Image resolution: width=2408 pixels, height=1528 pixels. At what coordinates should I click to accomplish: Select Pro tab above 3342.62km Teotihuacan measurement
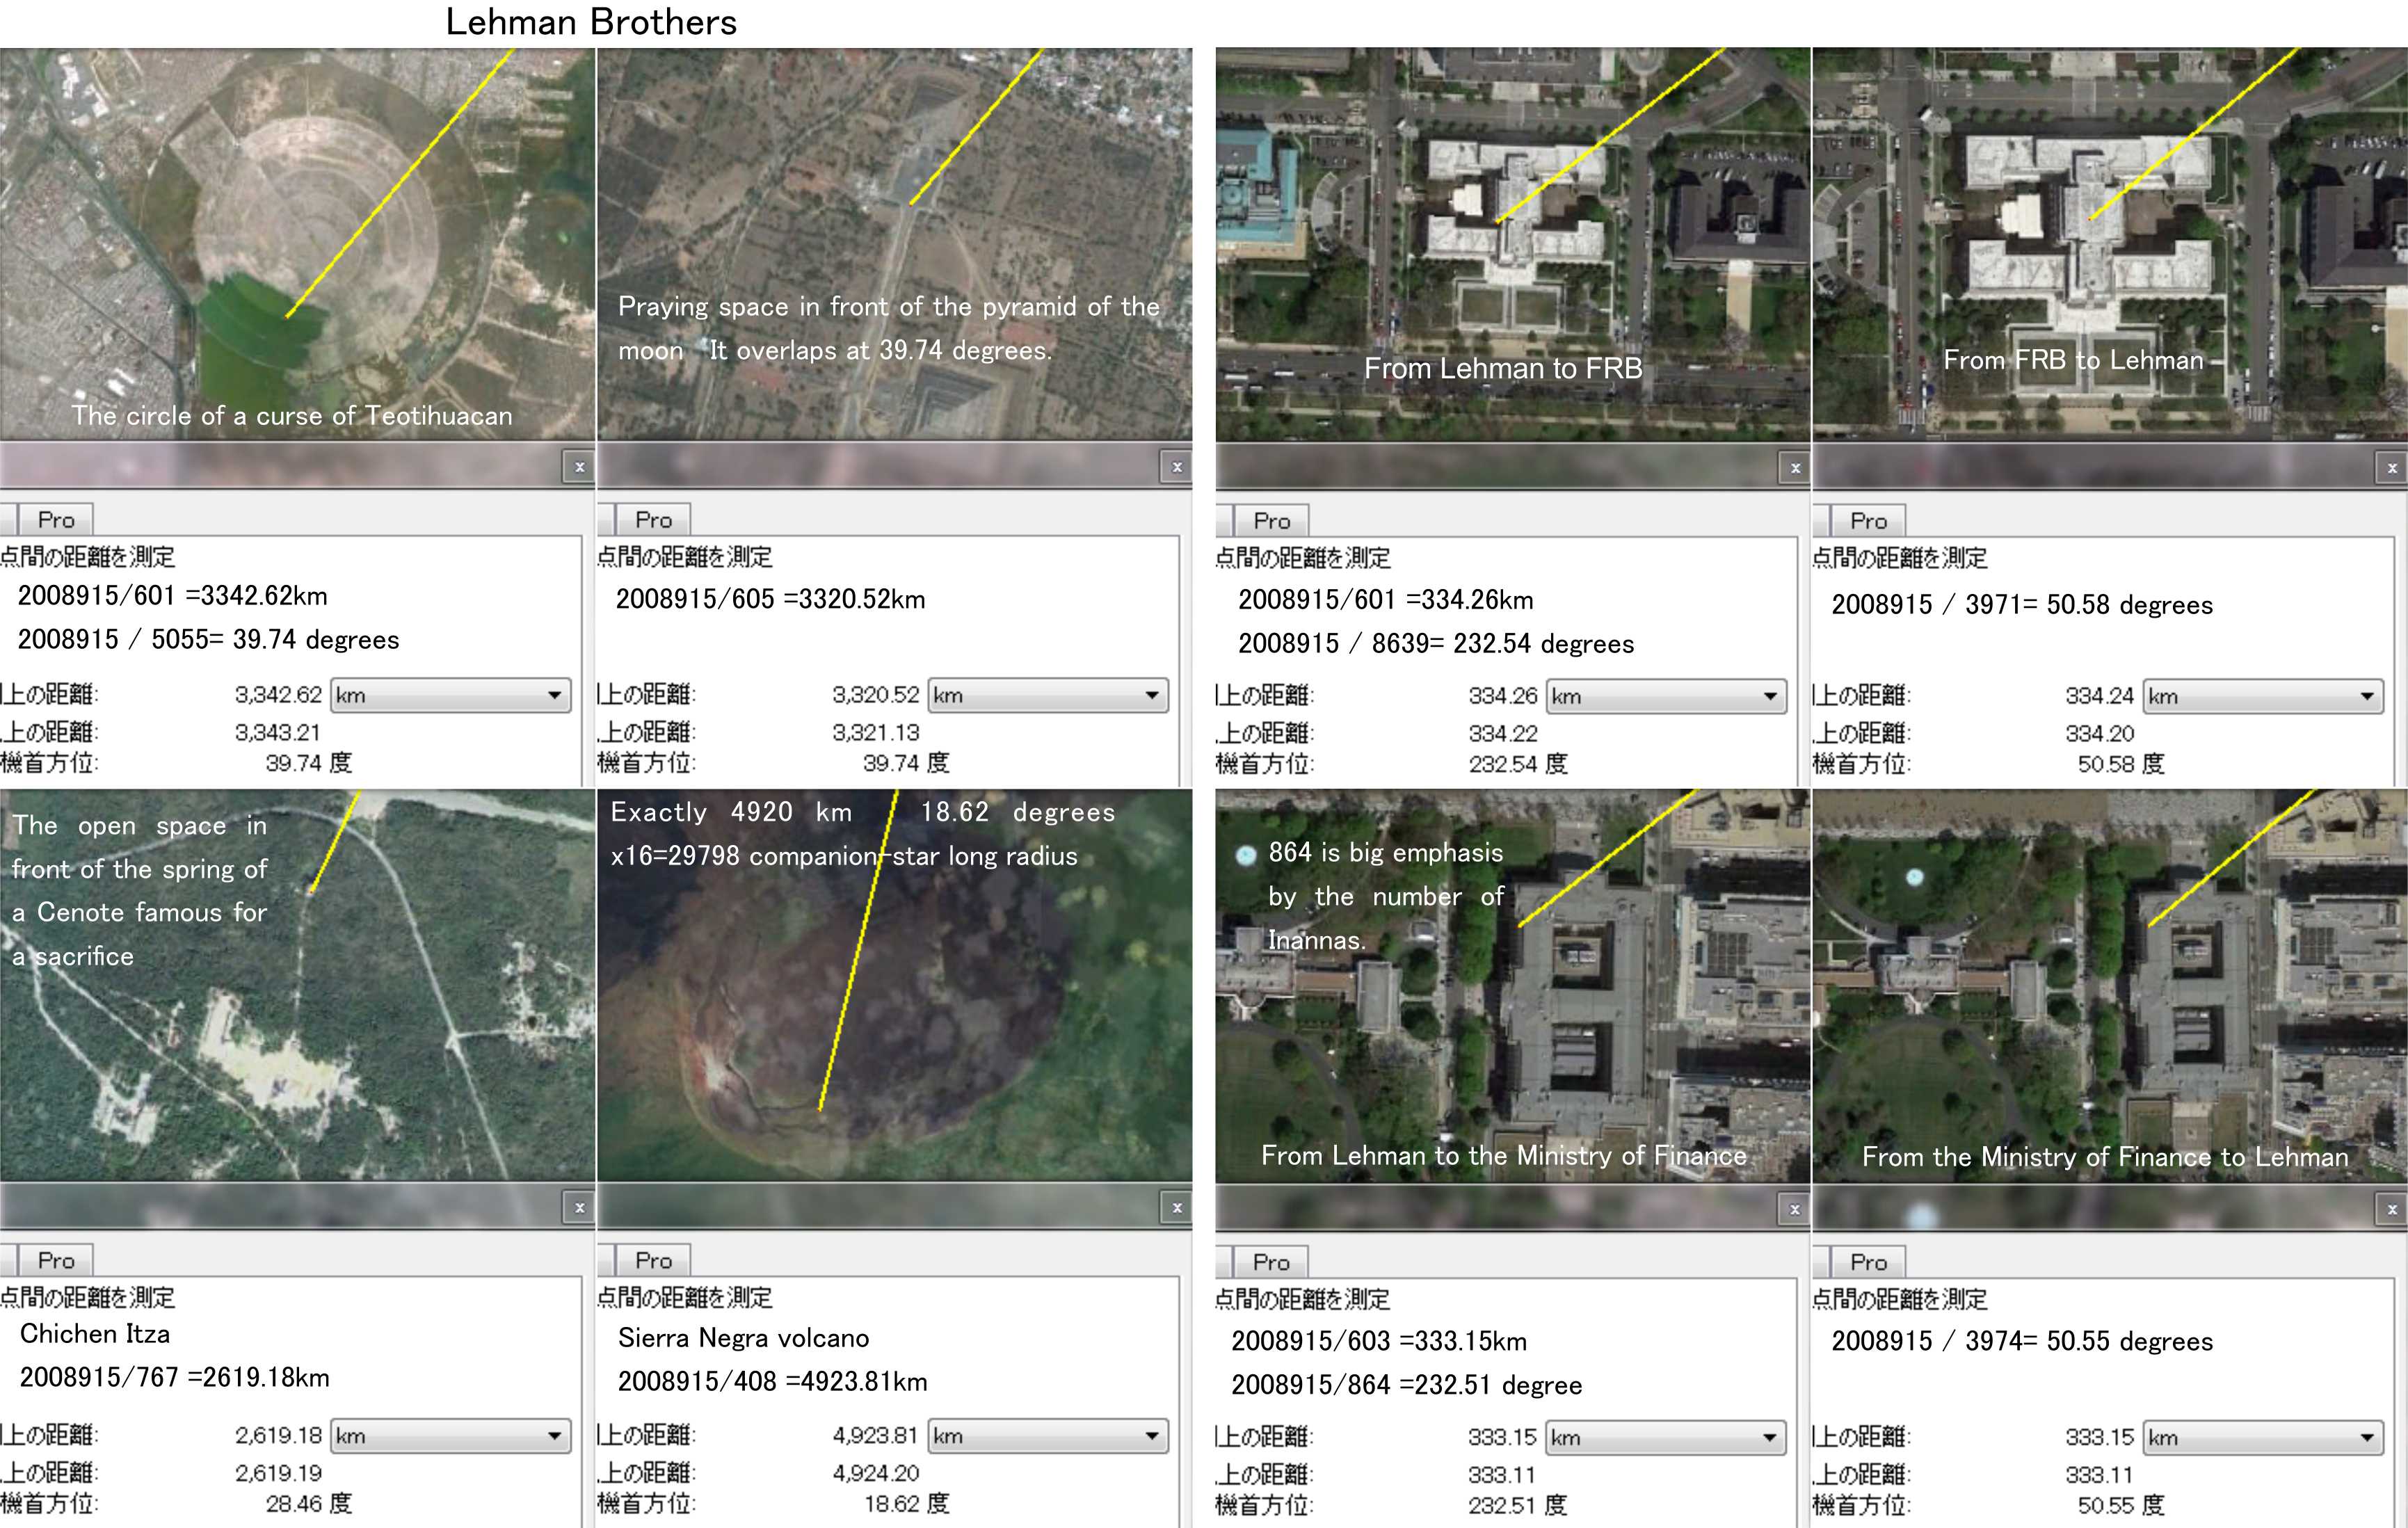56,520
